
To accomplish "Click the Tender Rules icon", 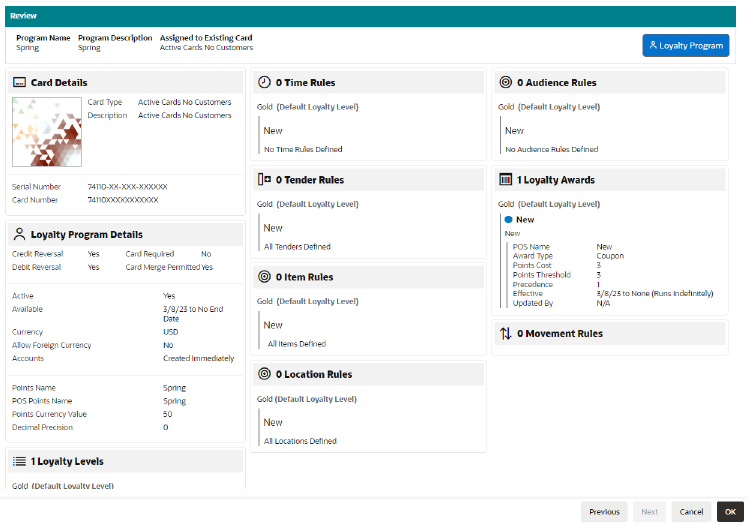I will 264,179.
